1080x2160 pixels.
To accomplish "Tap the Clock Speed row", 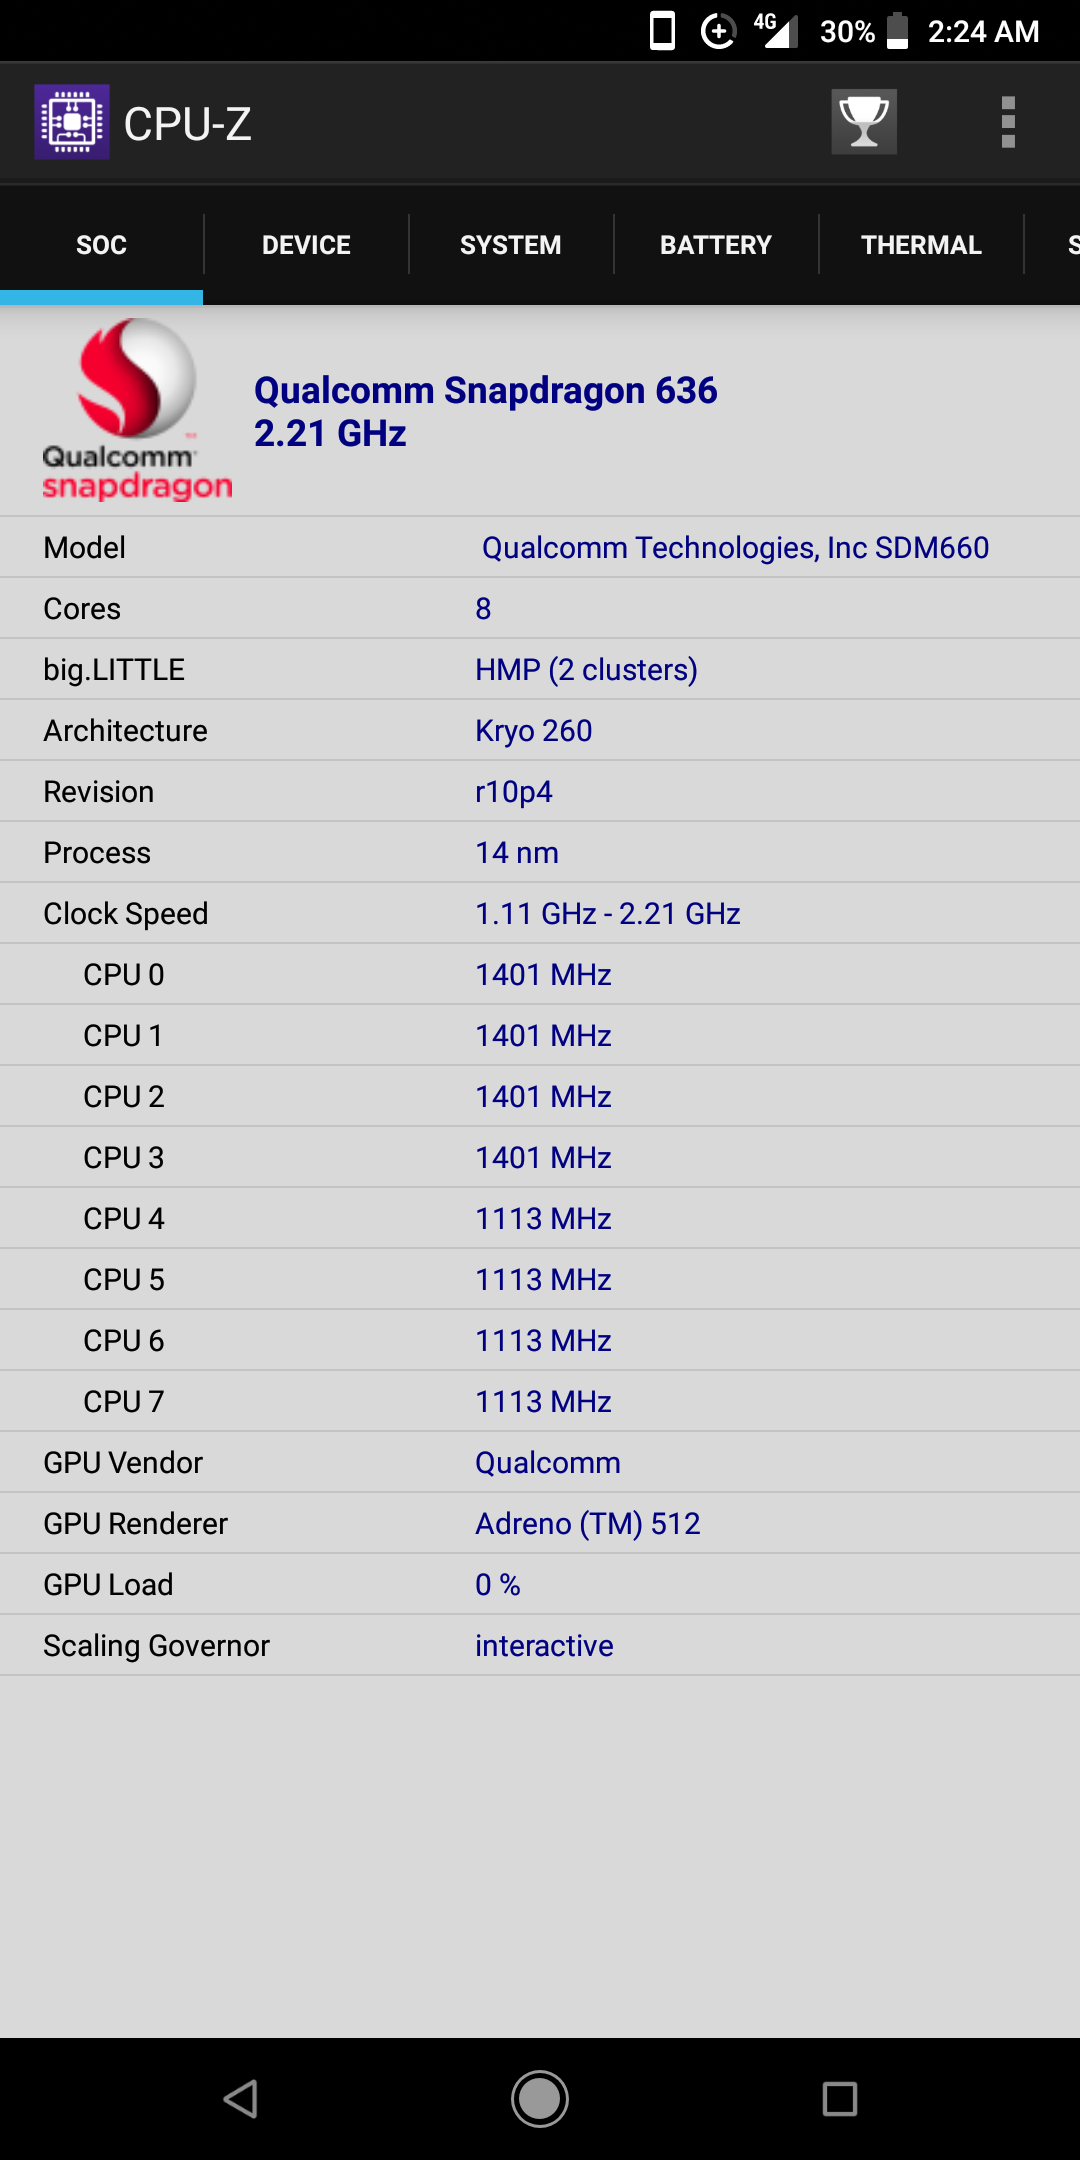I will point(540,914).
